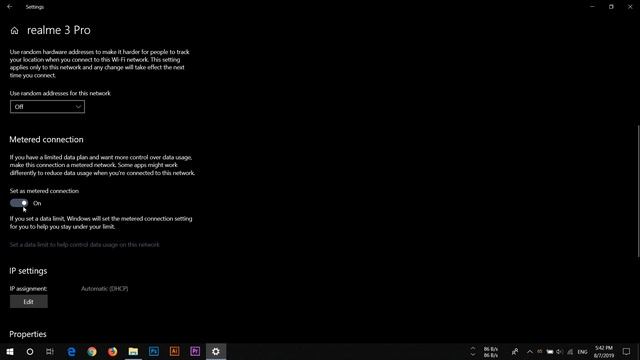Go back using the Settings back arrow

coord(9,7)
